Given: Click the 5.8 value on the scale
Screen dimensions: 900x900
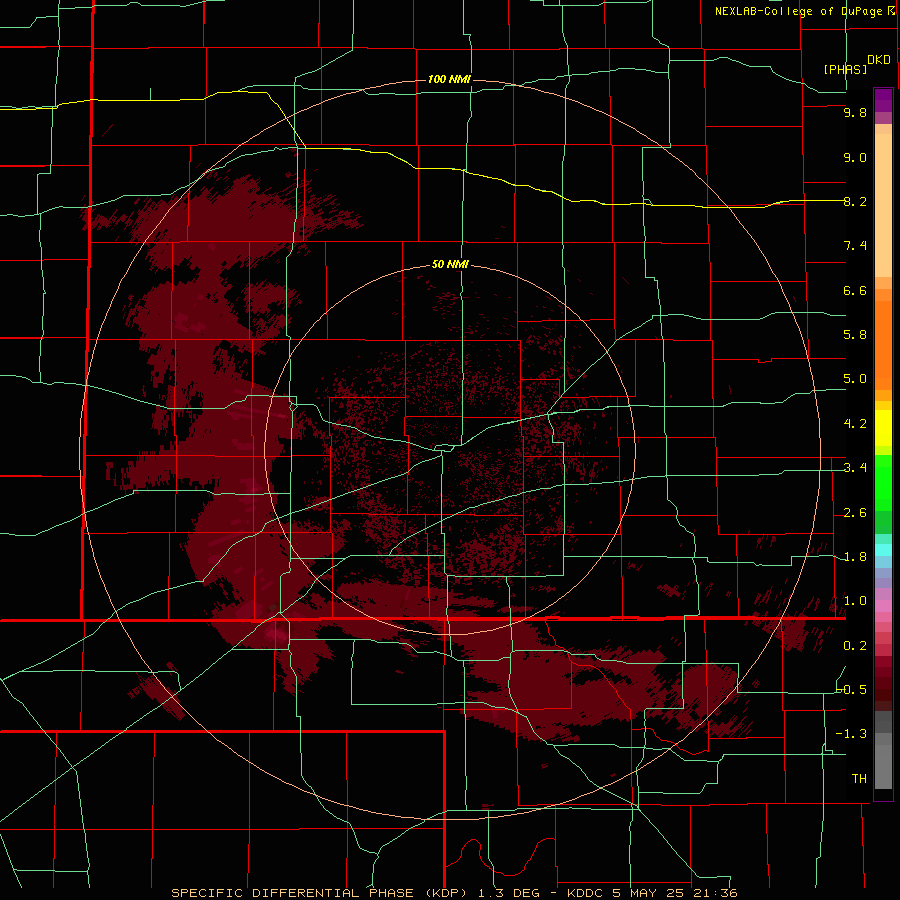Looking at the screenshot, I should pos(855,335).
